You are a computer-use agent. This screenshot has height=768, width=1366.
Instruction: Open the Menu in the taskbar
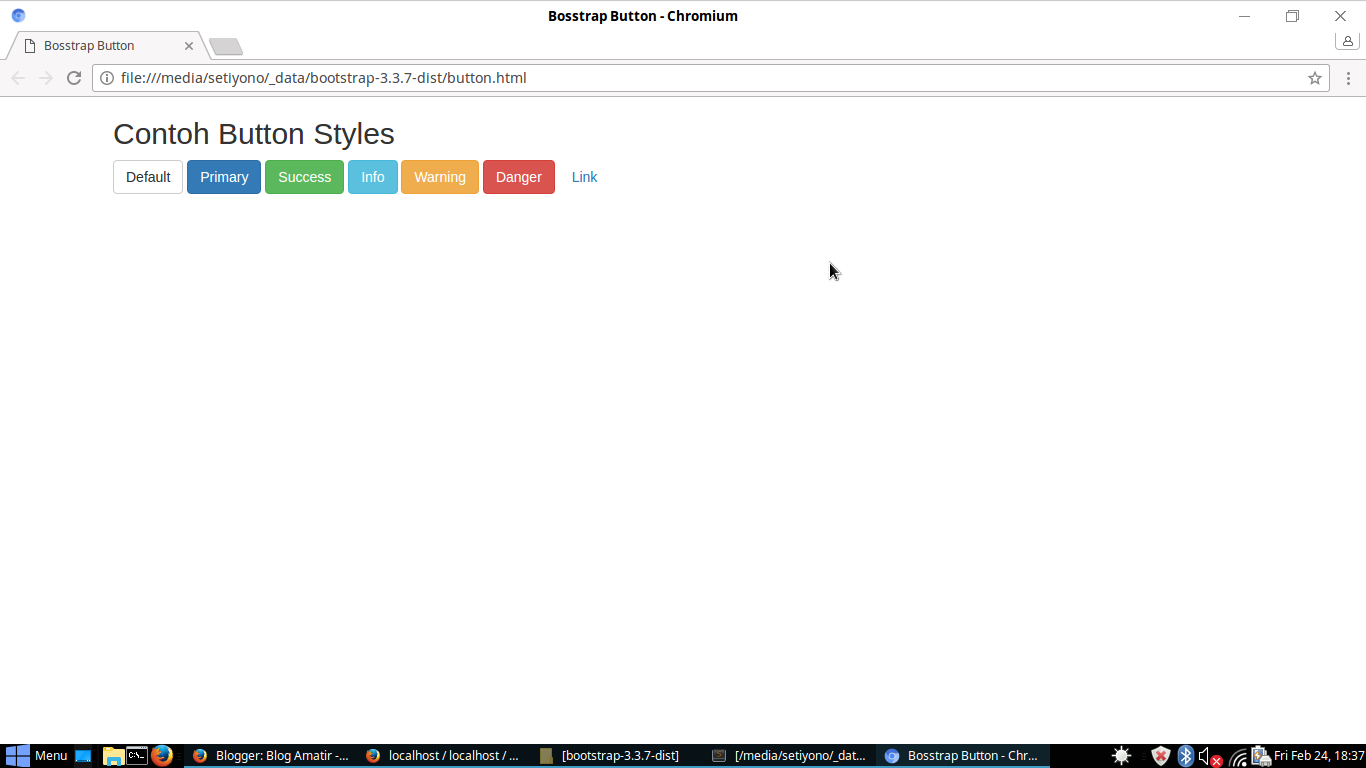click(42, 755)
